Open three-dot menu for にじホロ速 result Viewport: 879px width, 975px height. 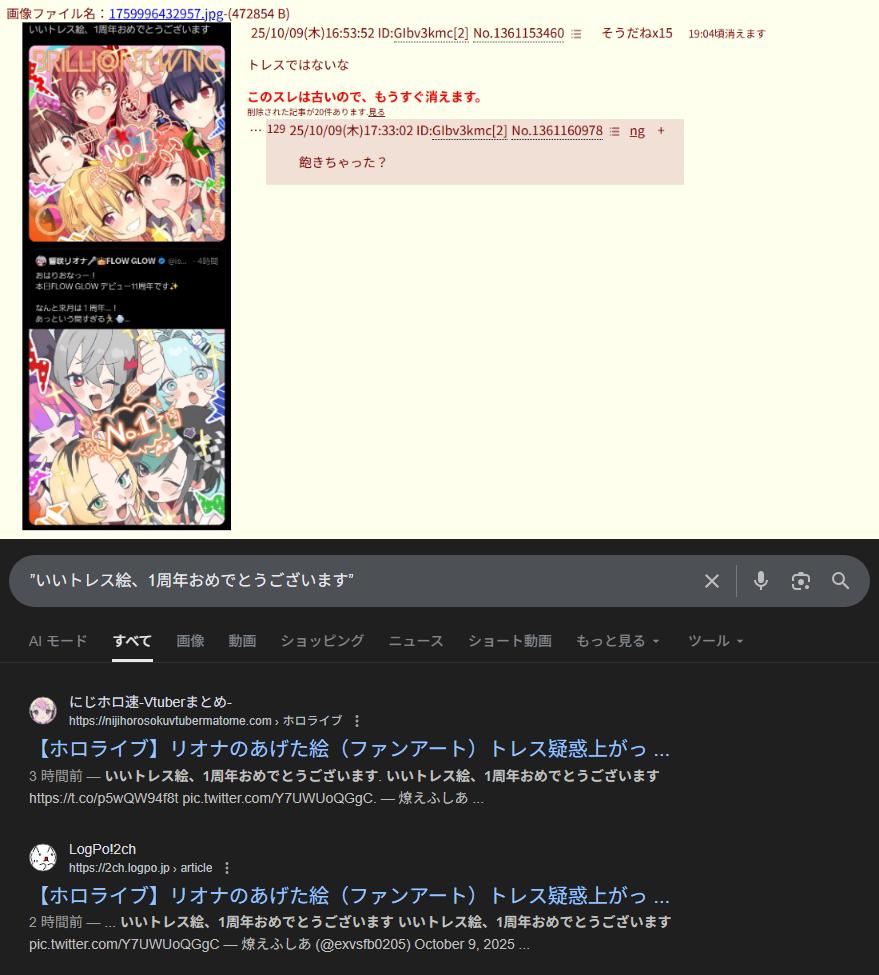click(x=357, y=721)
